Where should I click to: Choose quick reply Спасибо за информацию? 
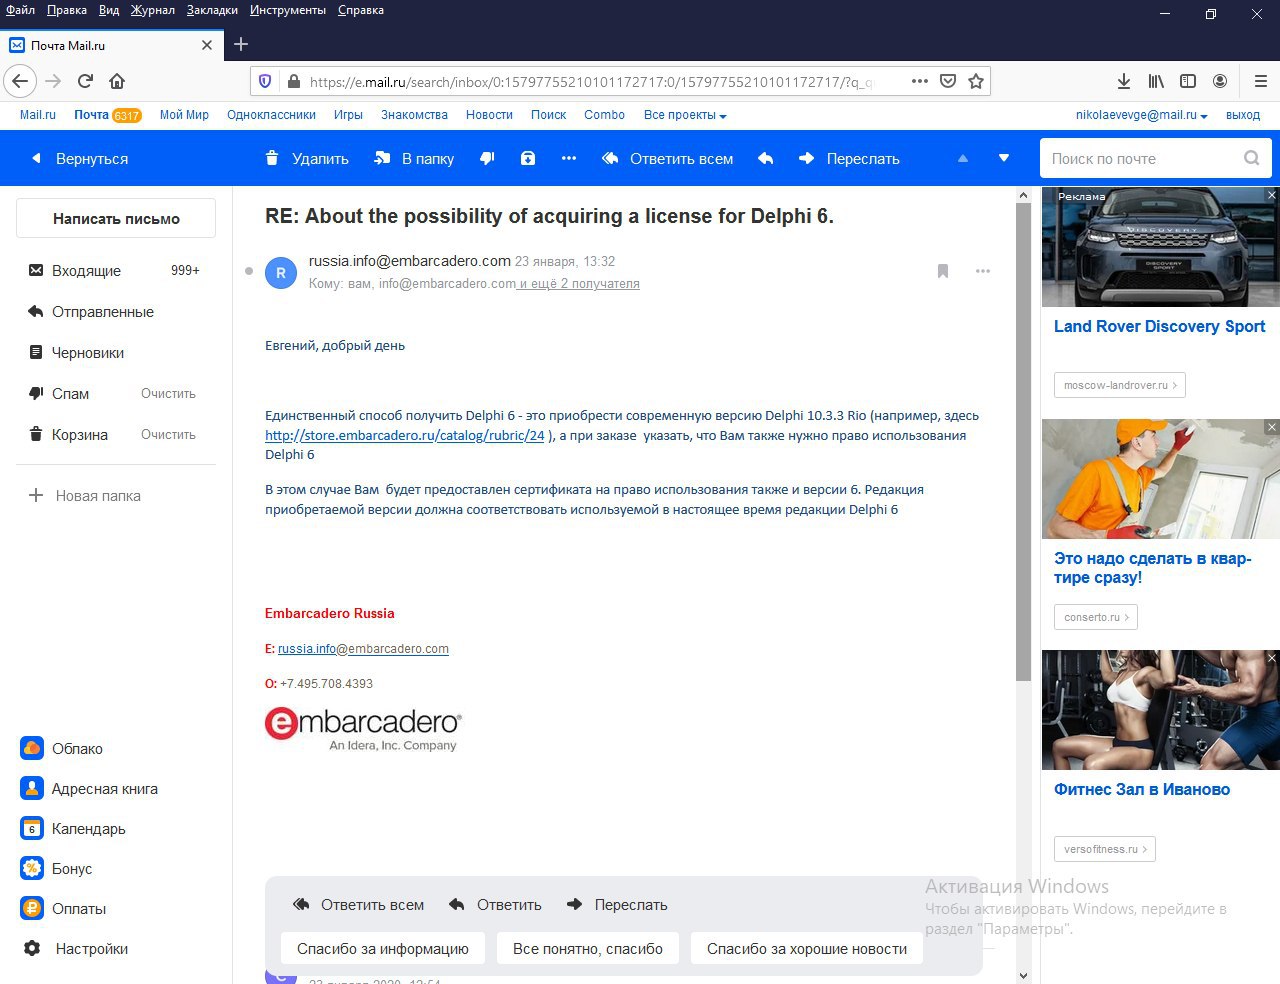pyautogui.click(x=383, y=948)
